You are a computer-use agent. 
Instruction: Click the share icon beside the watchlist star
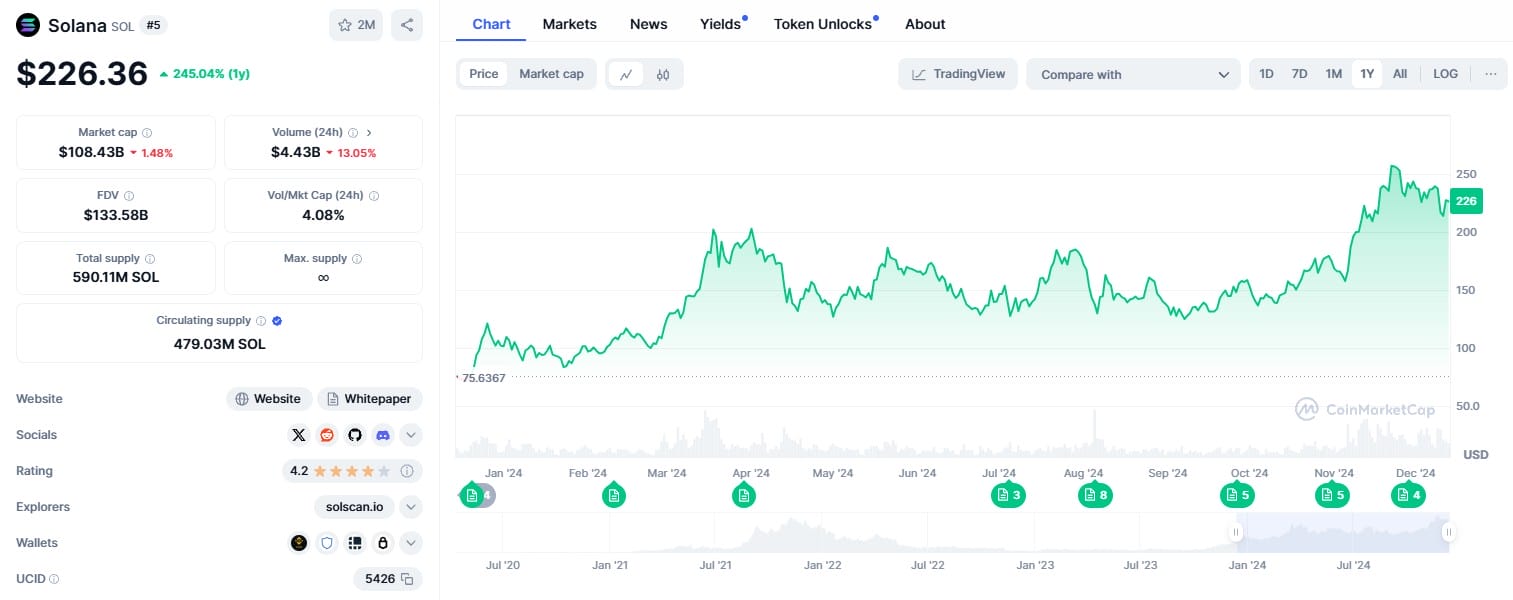(406, 25)
